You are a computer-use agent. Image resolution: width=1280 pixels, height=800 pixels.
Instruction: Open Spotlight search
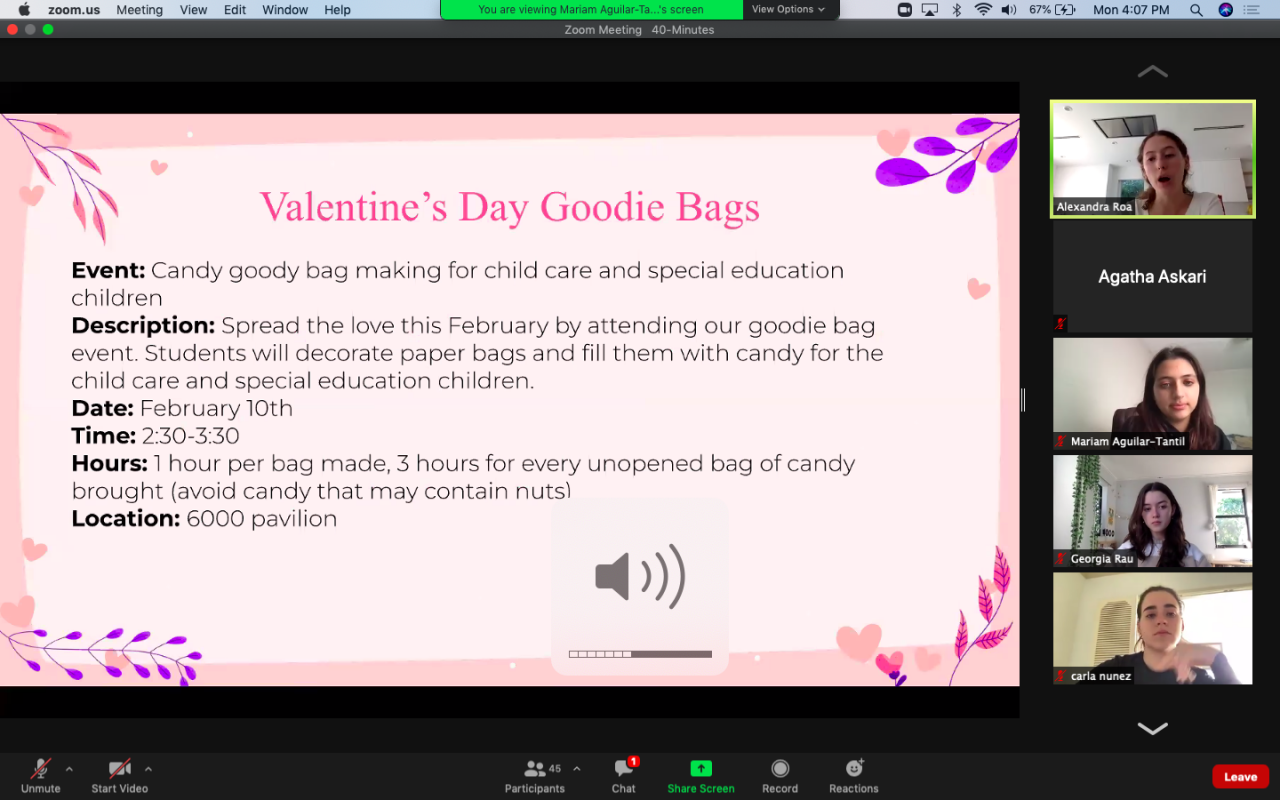(1196, 10)
